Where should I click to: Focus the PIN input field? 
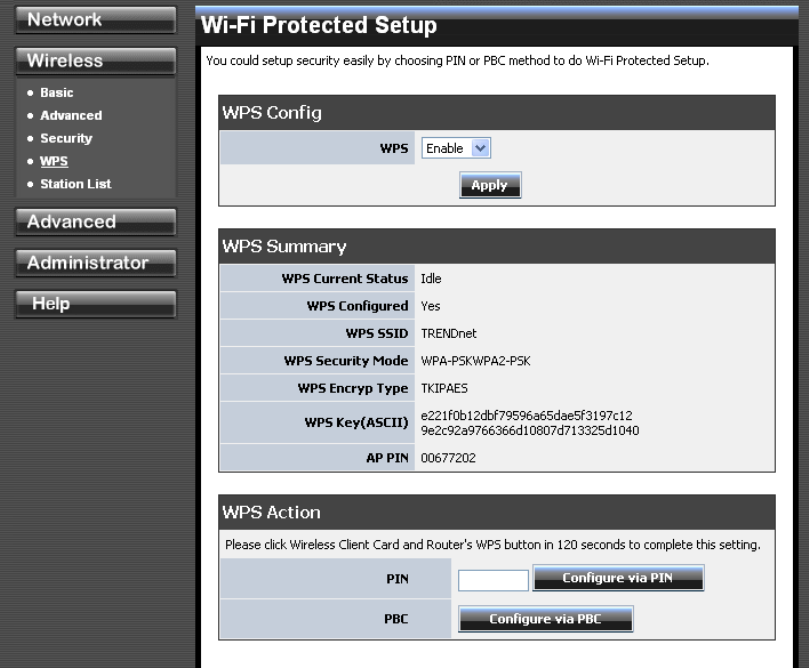(493, 580)
